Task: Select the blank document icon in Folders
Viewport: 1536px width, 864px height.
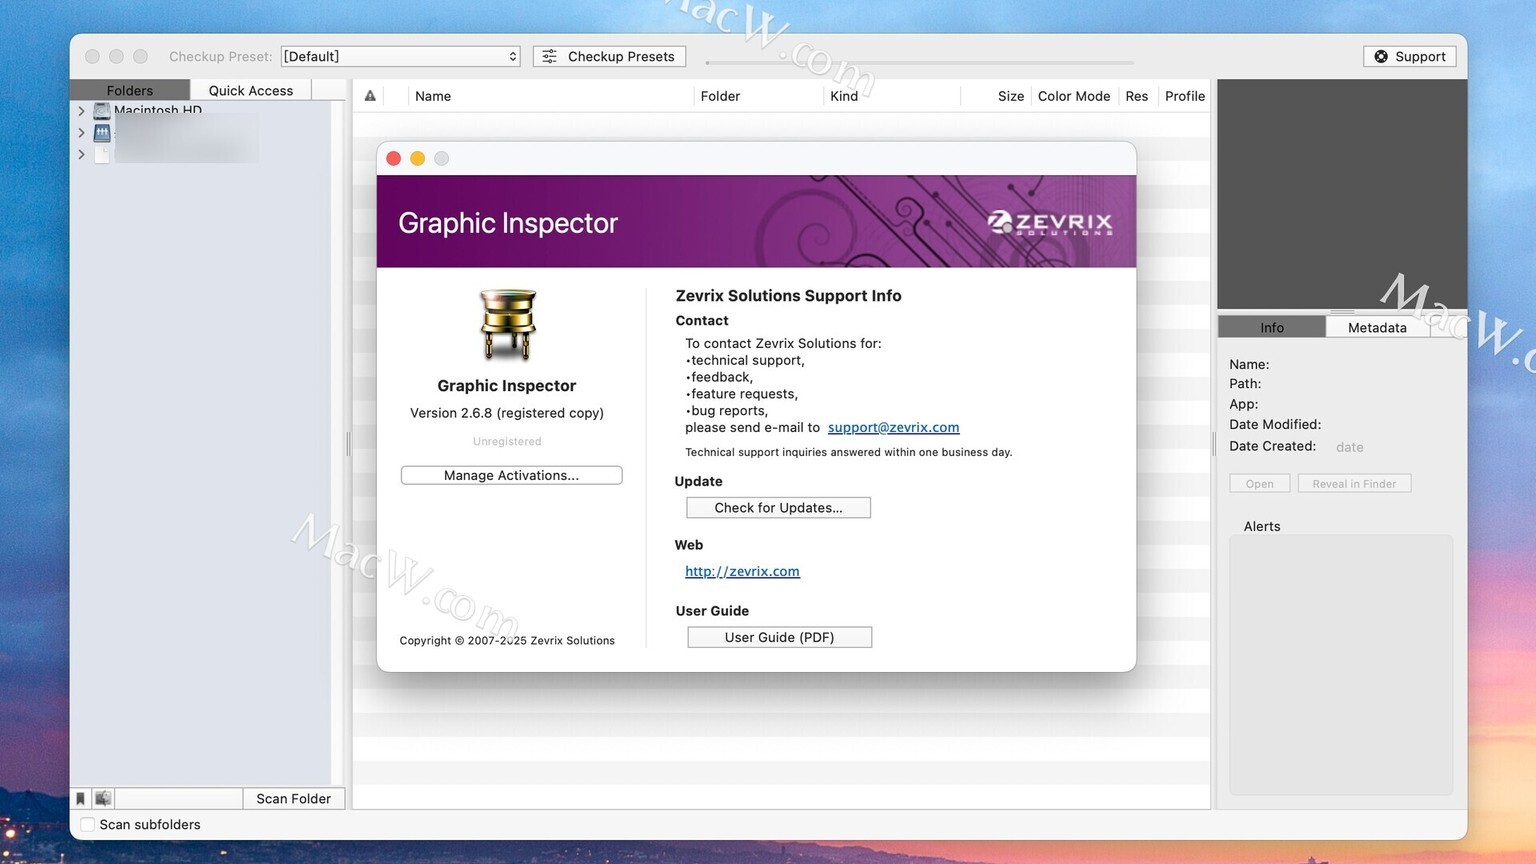Action: point(102,154)
